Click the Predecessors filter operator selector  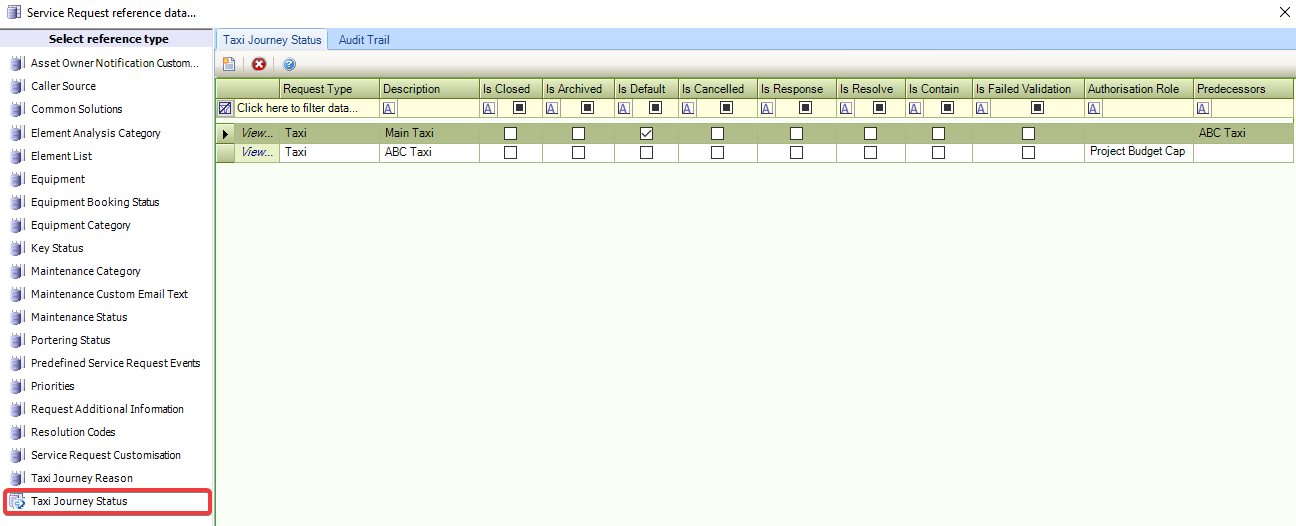tap(1204, 108)
